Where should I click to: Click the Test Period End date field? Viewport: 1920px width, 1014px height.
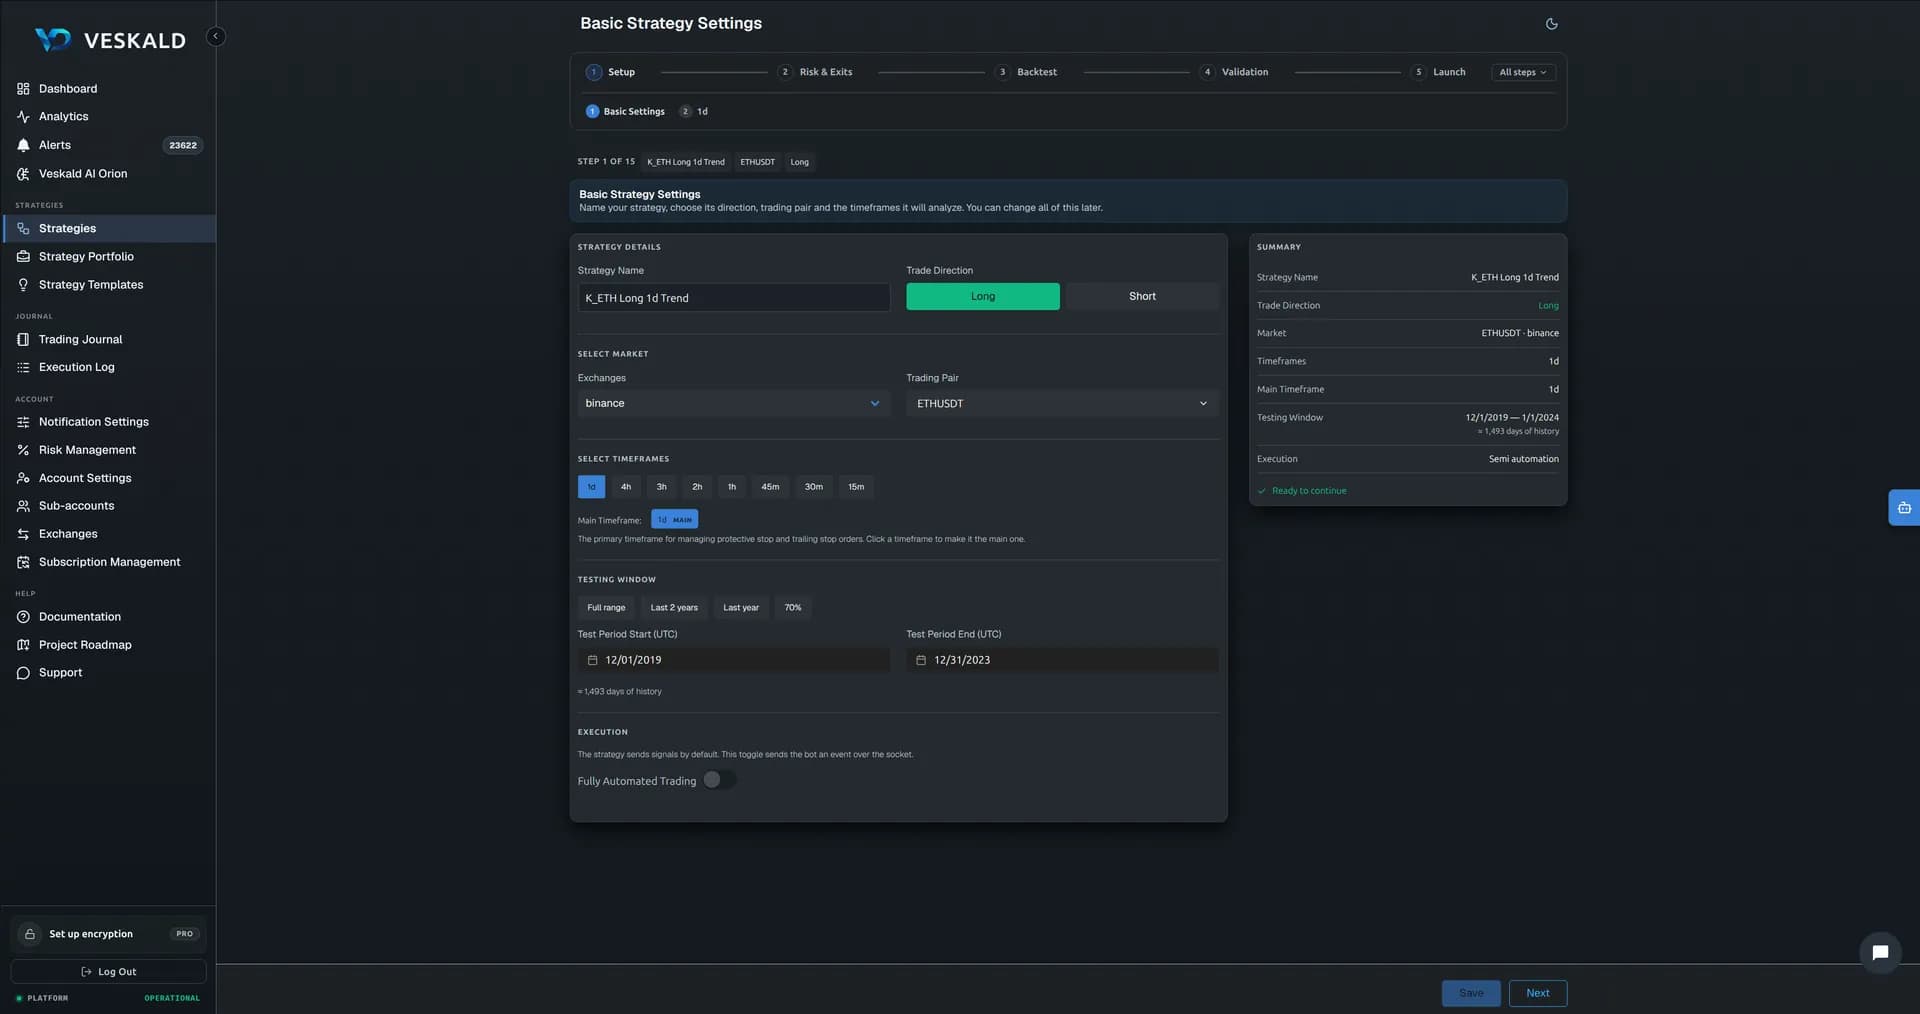1062,660
